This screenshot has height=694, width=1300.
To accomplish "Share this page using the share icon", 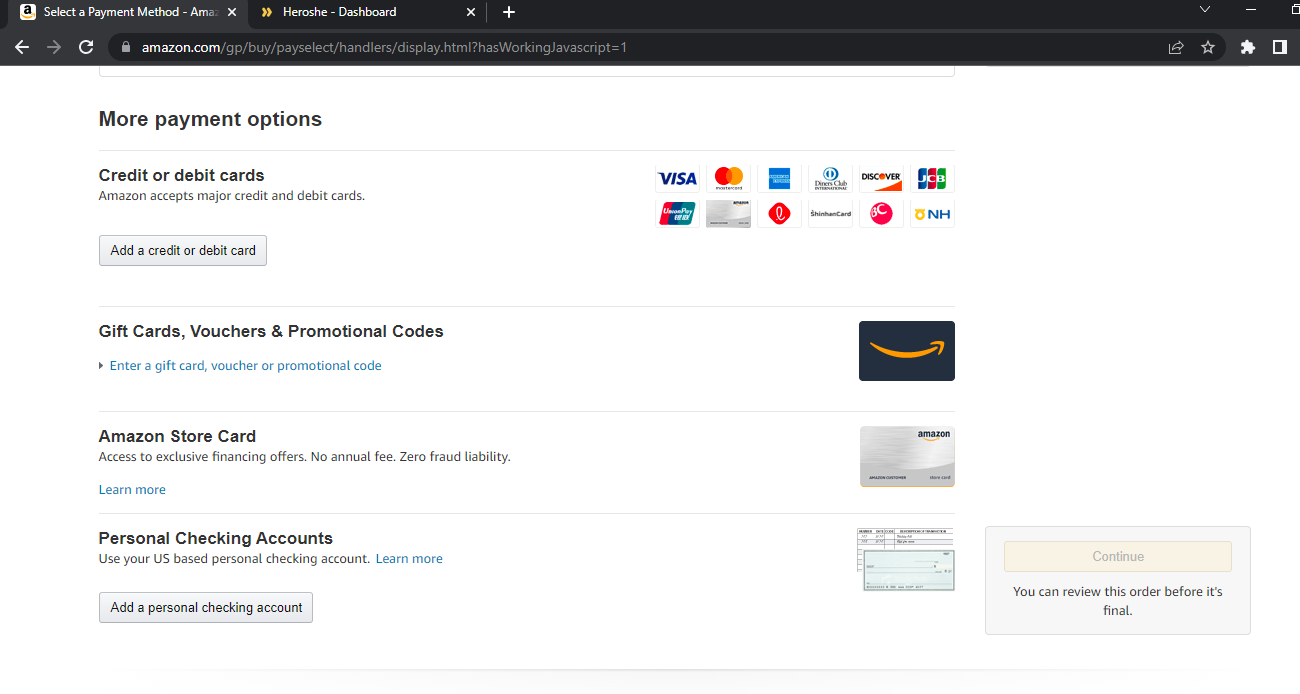I will (1176, 47).
